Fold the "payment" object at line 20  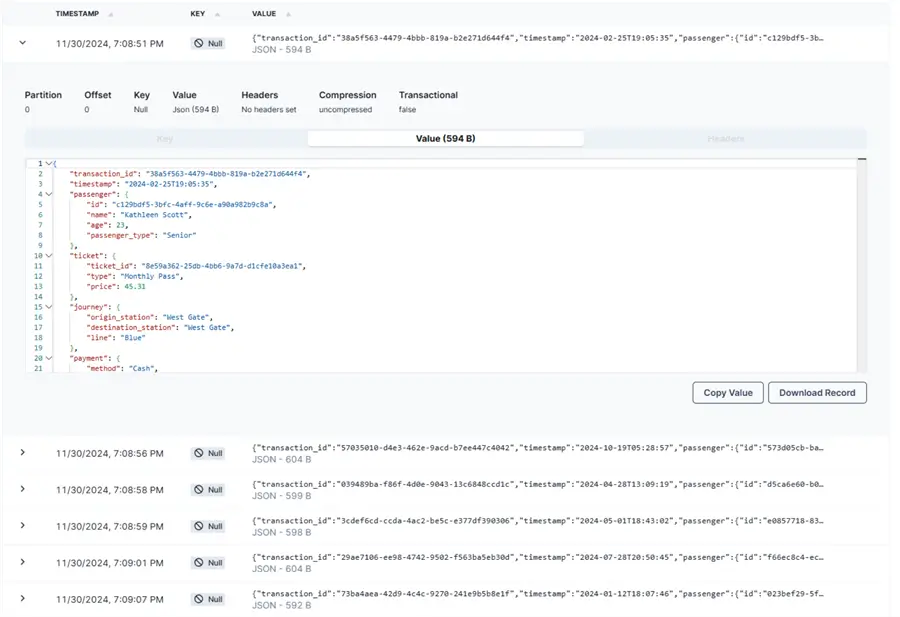(49, 359)
